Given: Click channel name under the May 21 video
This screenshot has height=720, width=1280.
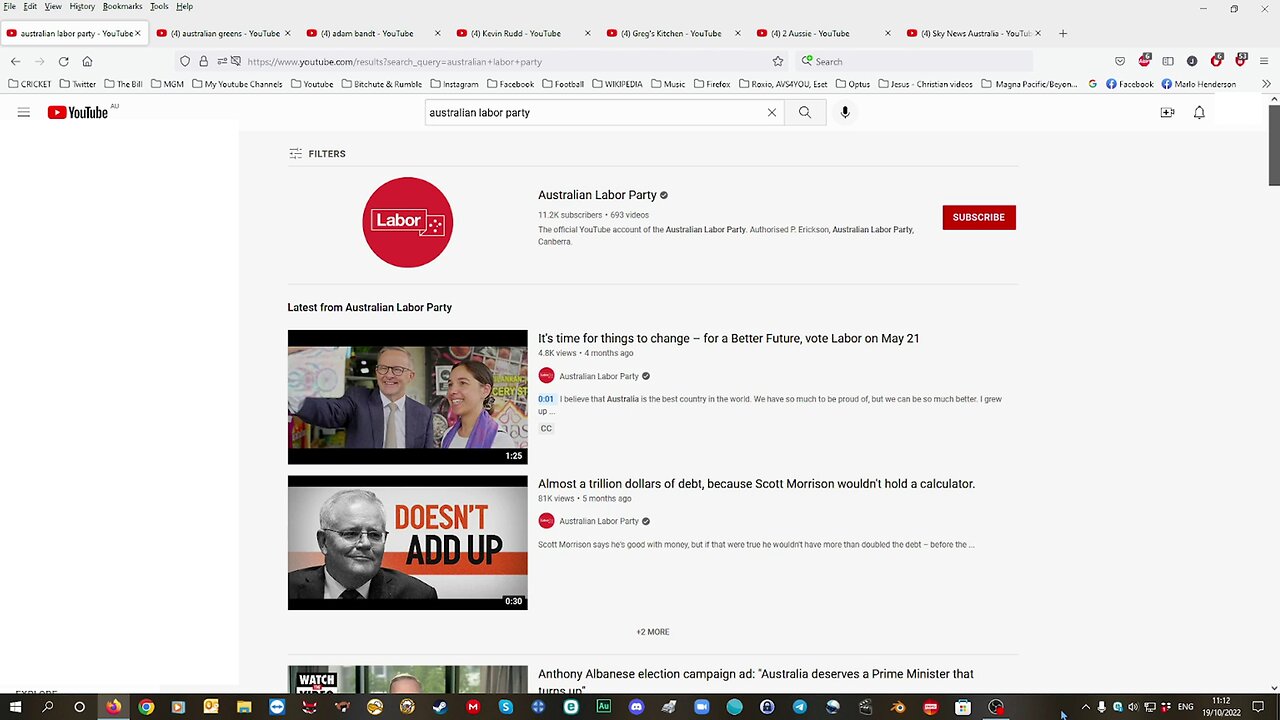Looking at the screenshot, I should (x=599, y=376).
